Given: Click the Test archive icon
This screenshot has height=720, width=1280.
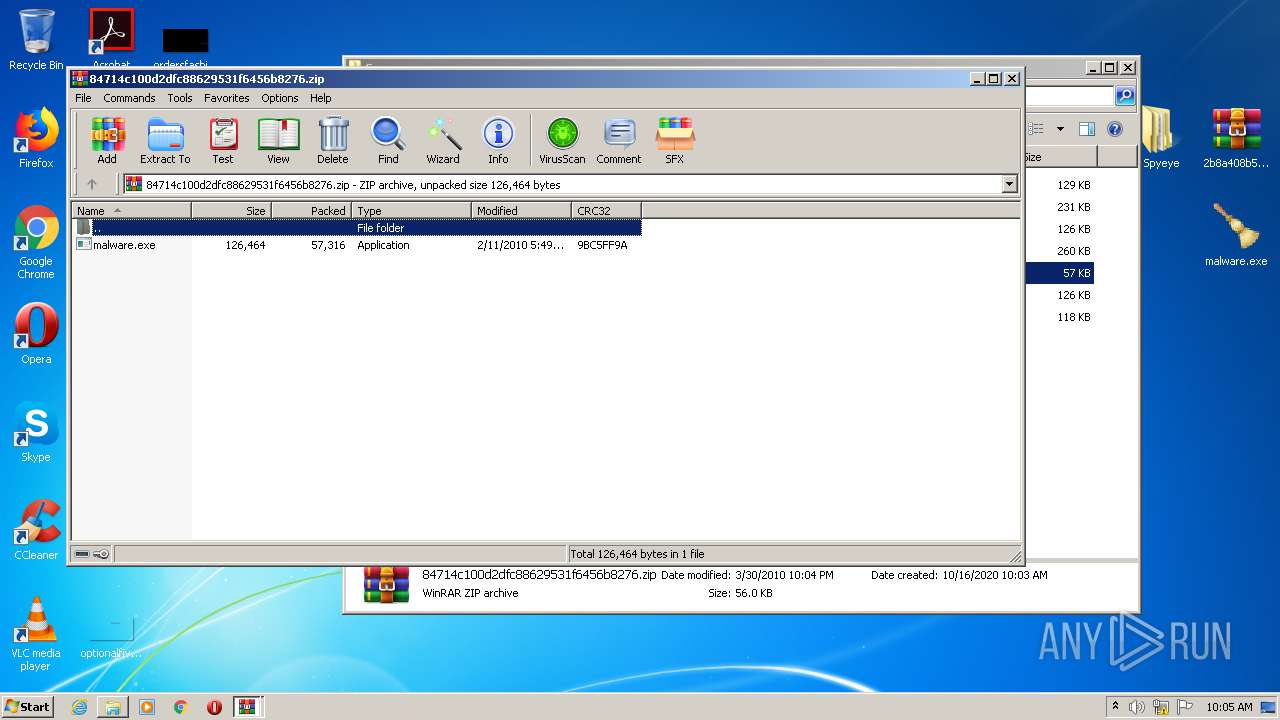Looking at the screenshot, I should (223, 140).
